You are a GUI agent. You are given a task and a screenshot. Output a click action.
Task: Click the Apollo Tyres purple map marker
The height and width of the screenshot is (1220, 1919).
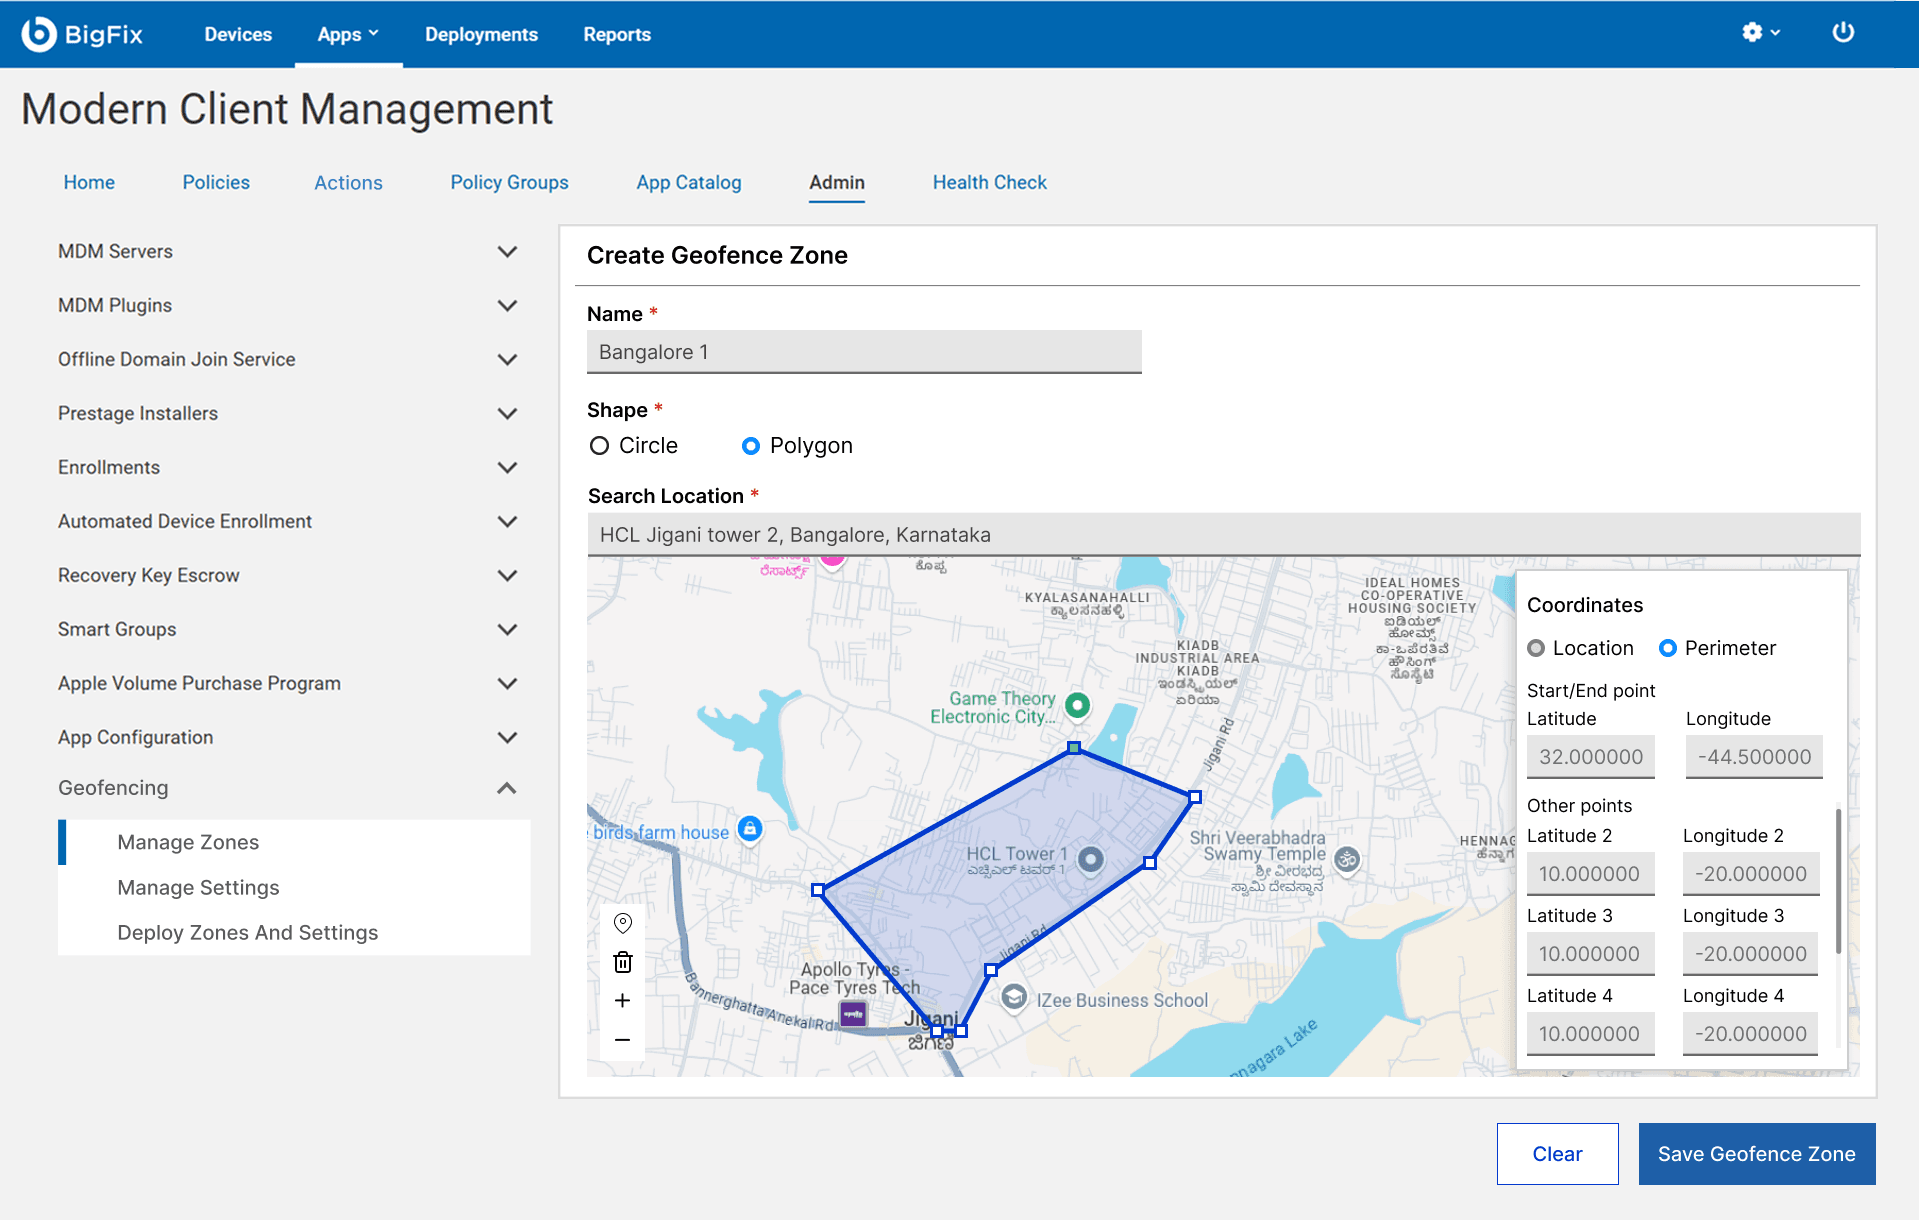[853, 1014]
